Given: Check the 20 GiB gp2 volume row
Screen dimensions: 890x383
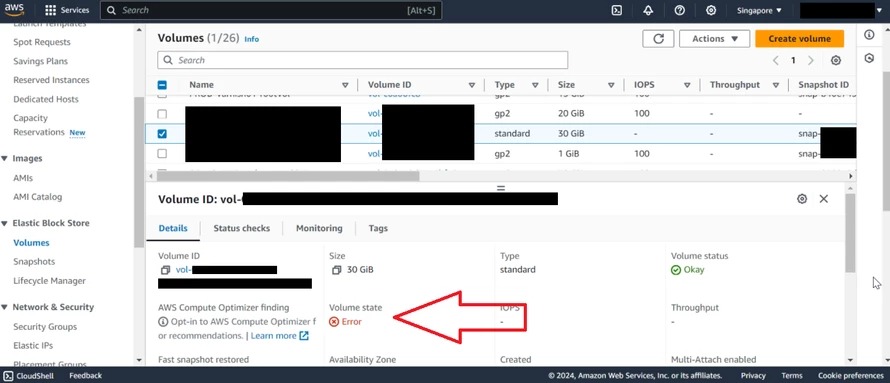Looking at the screenshot, I should (162, 114).
